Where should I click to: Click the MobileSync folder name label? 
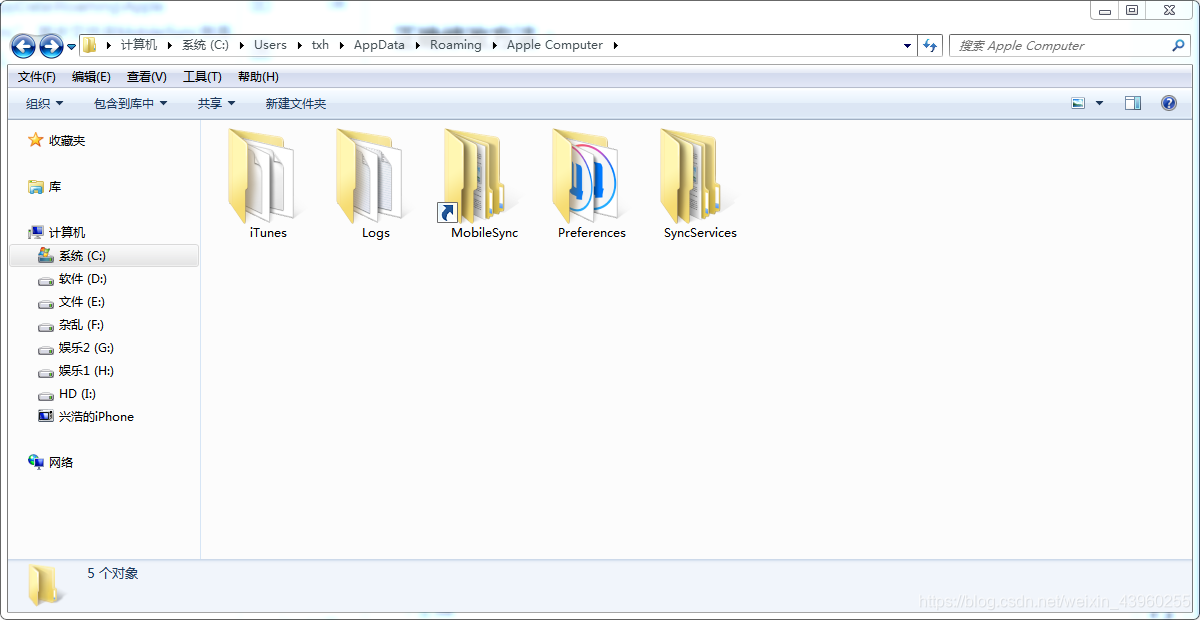[485, 233]
